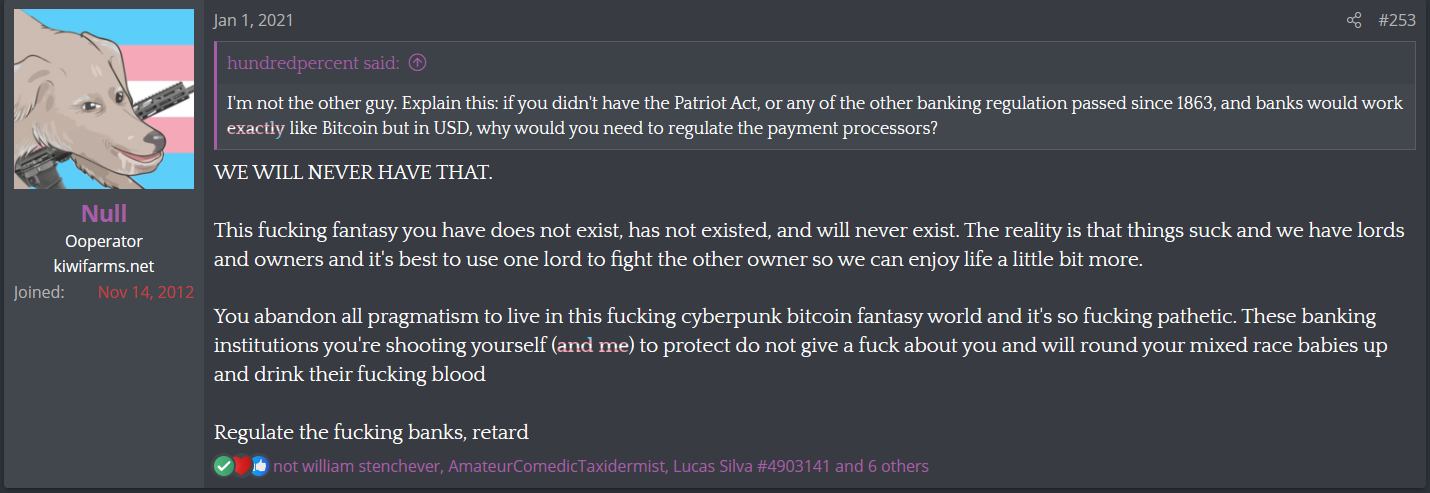Click the Jan 1, 2021 post date
Viewport: 1430px width, 493px height.
(254, 21)
